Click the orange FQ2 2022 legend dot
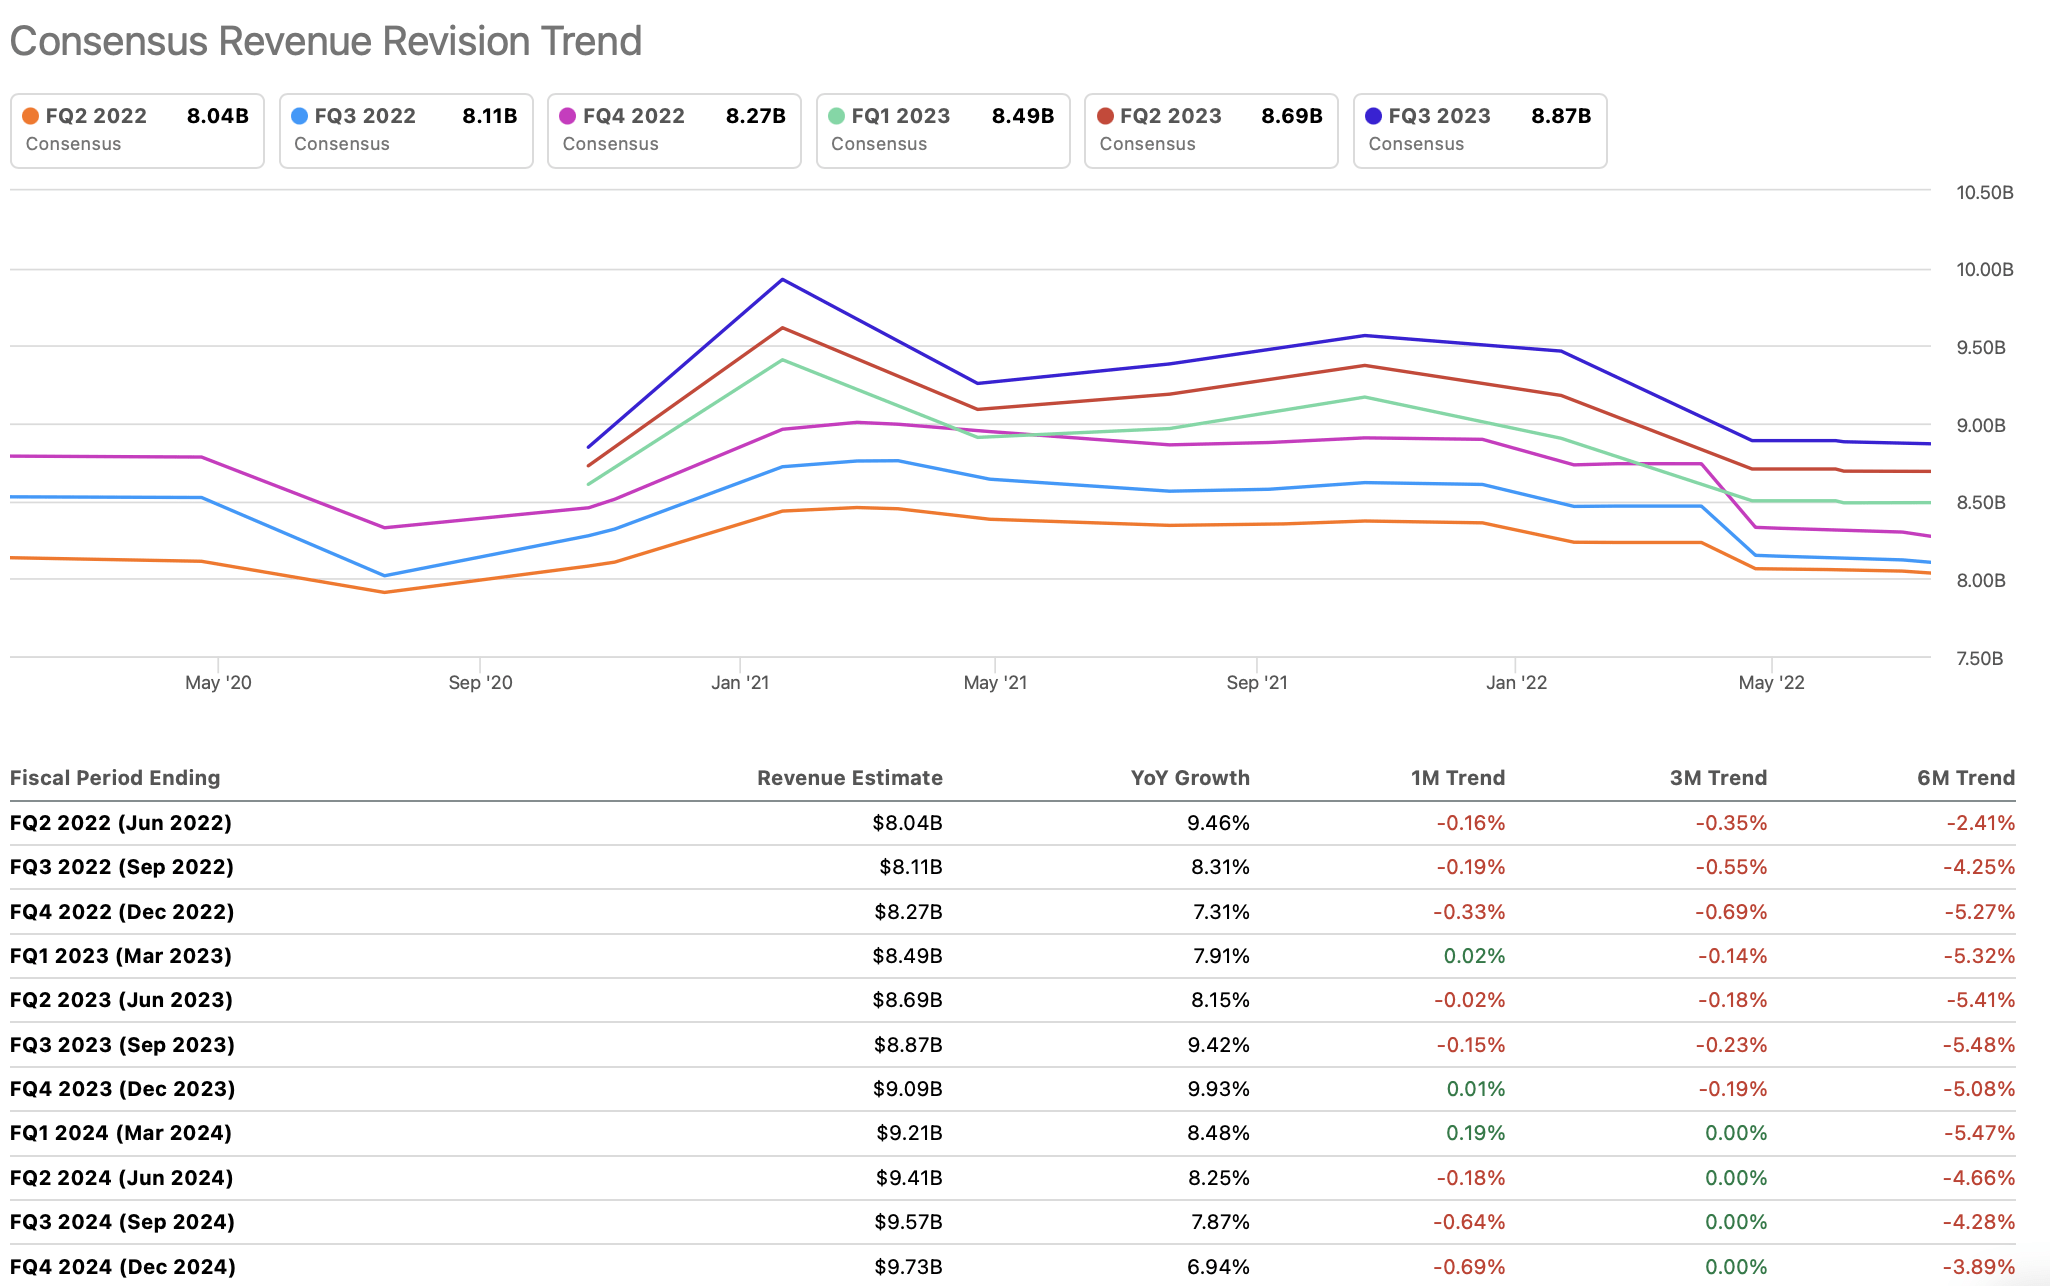2050x1286 pixels. pos(31,116)
